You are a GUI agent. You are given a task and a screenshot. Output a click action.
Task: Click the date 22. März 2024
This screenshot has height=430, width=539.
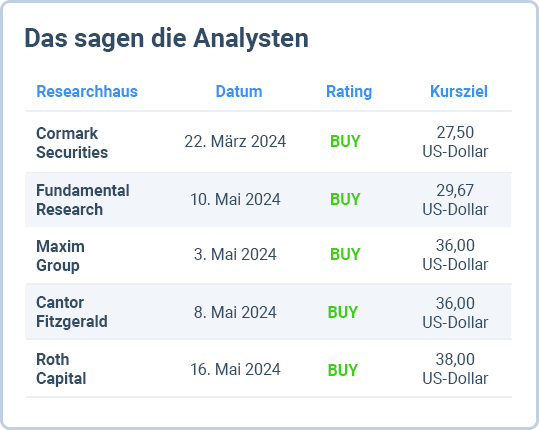pyautogui.click(x=235, y=141)
